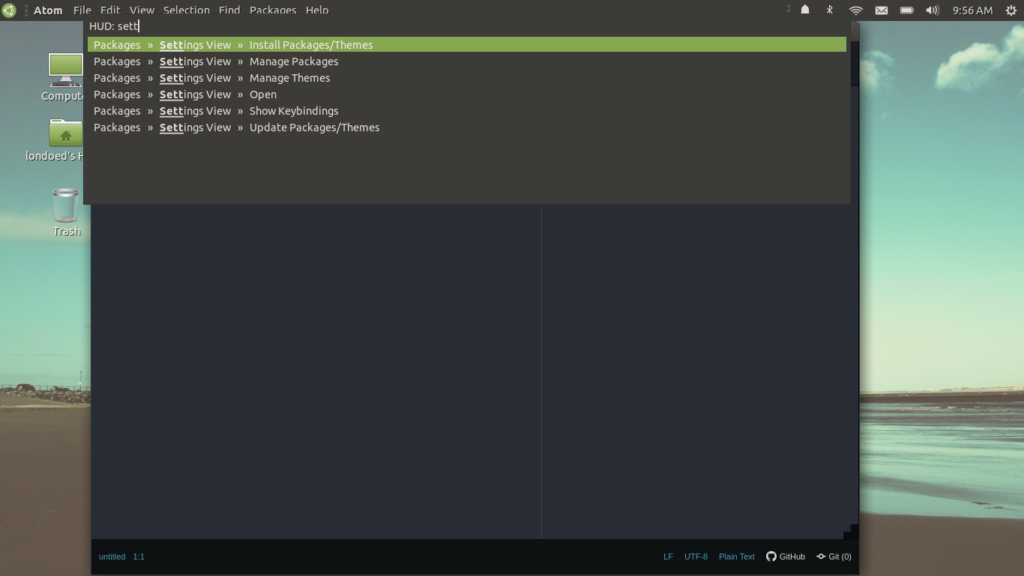
Task: Open the Bluetooth indicator
Action: 829,10
